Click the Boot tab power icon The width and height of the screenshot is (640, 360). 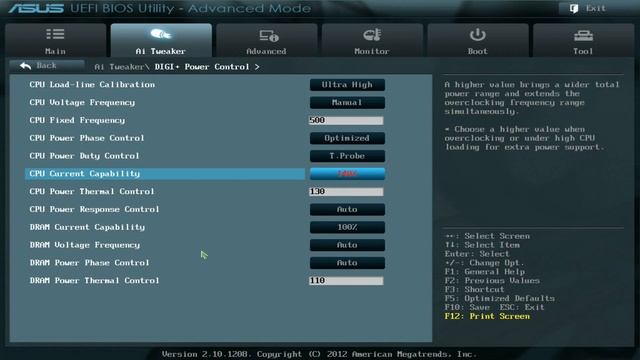[x=477, y=35]
